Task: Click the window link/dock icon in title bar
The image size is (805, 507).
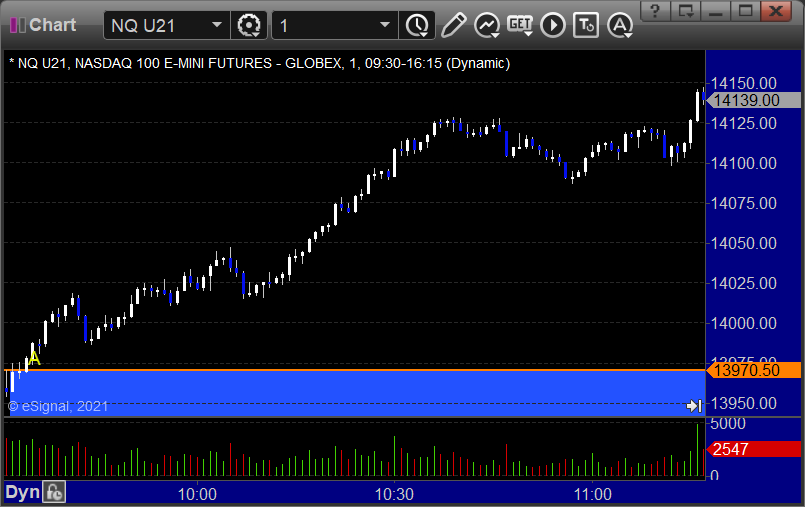Action: 685,11
